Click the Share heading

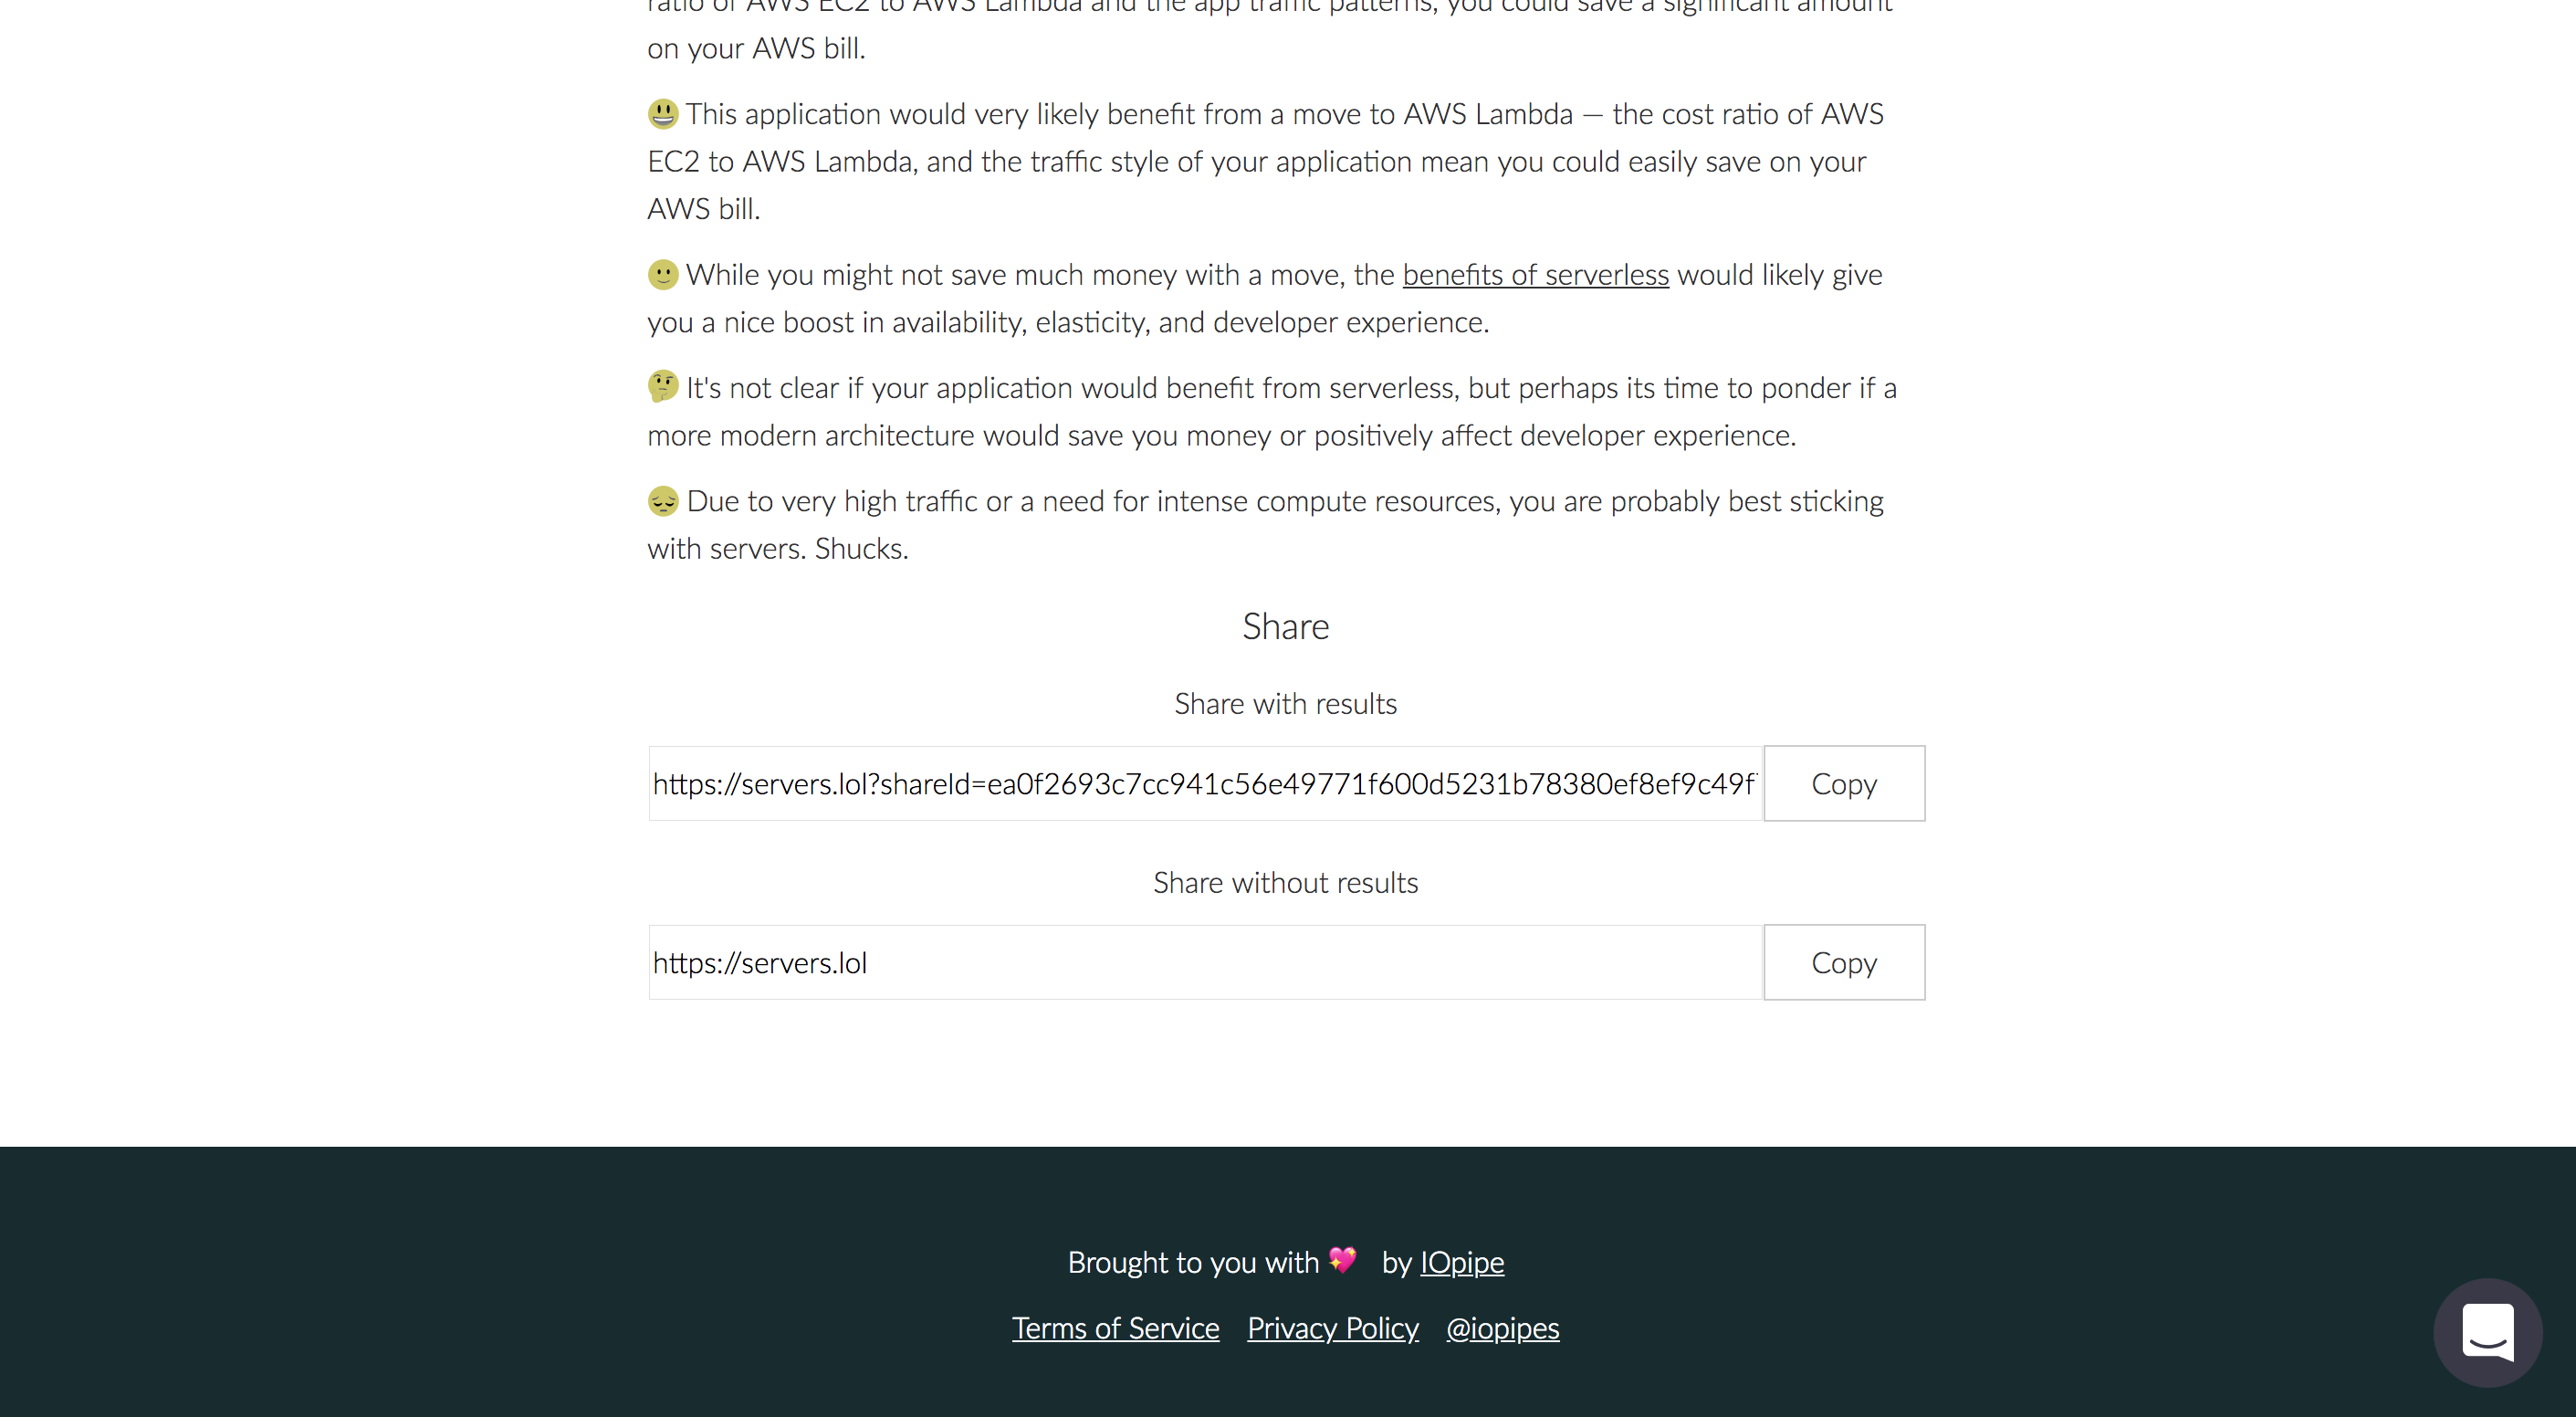(x=1286, y=625)
